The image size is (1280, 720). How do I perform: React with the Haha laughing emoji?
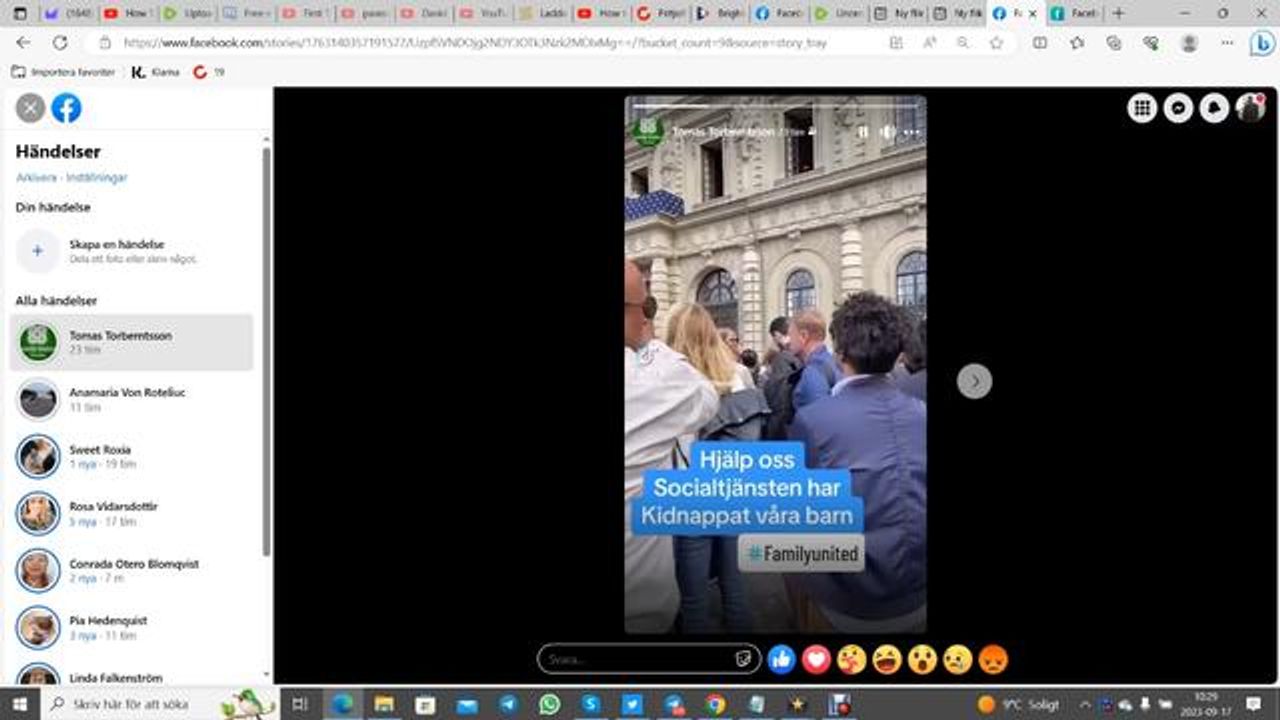[x=887, y=659]
